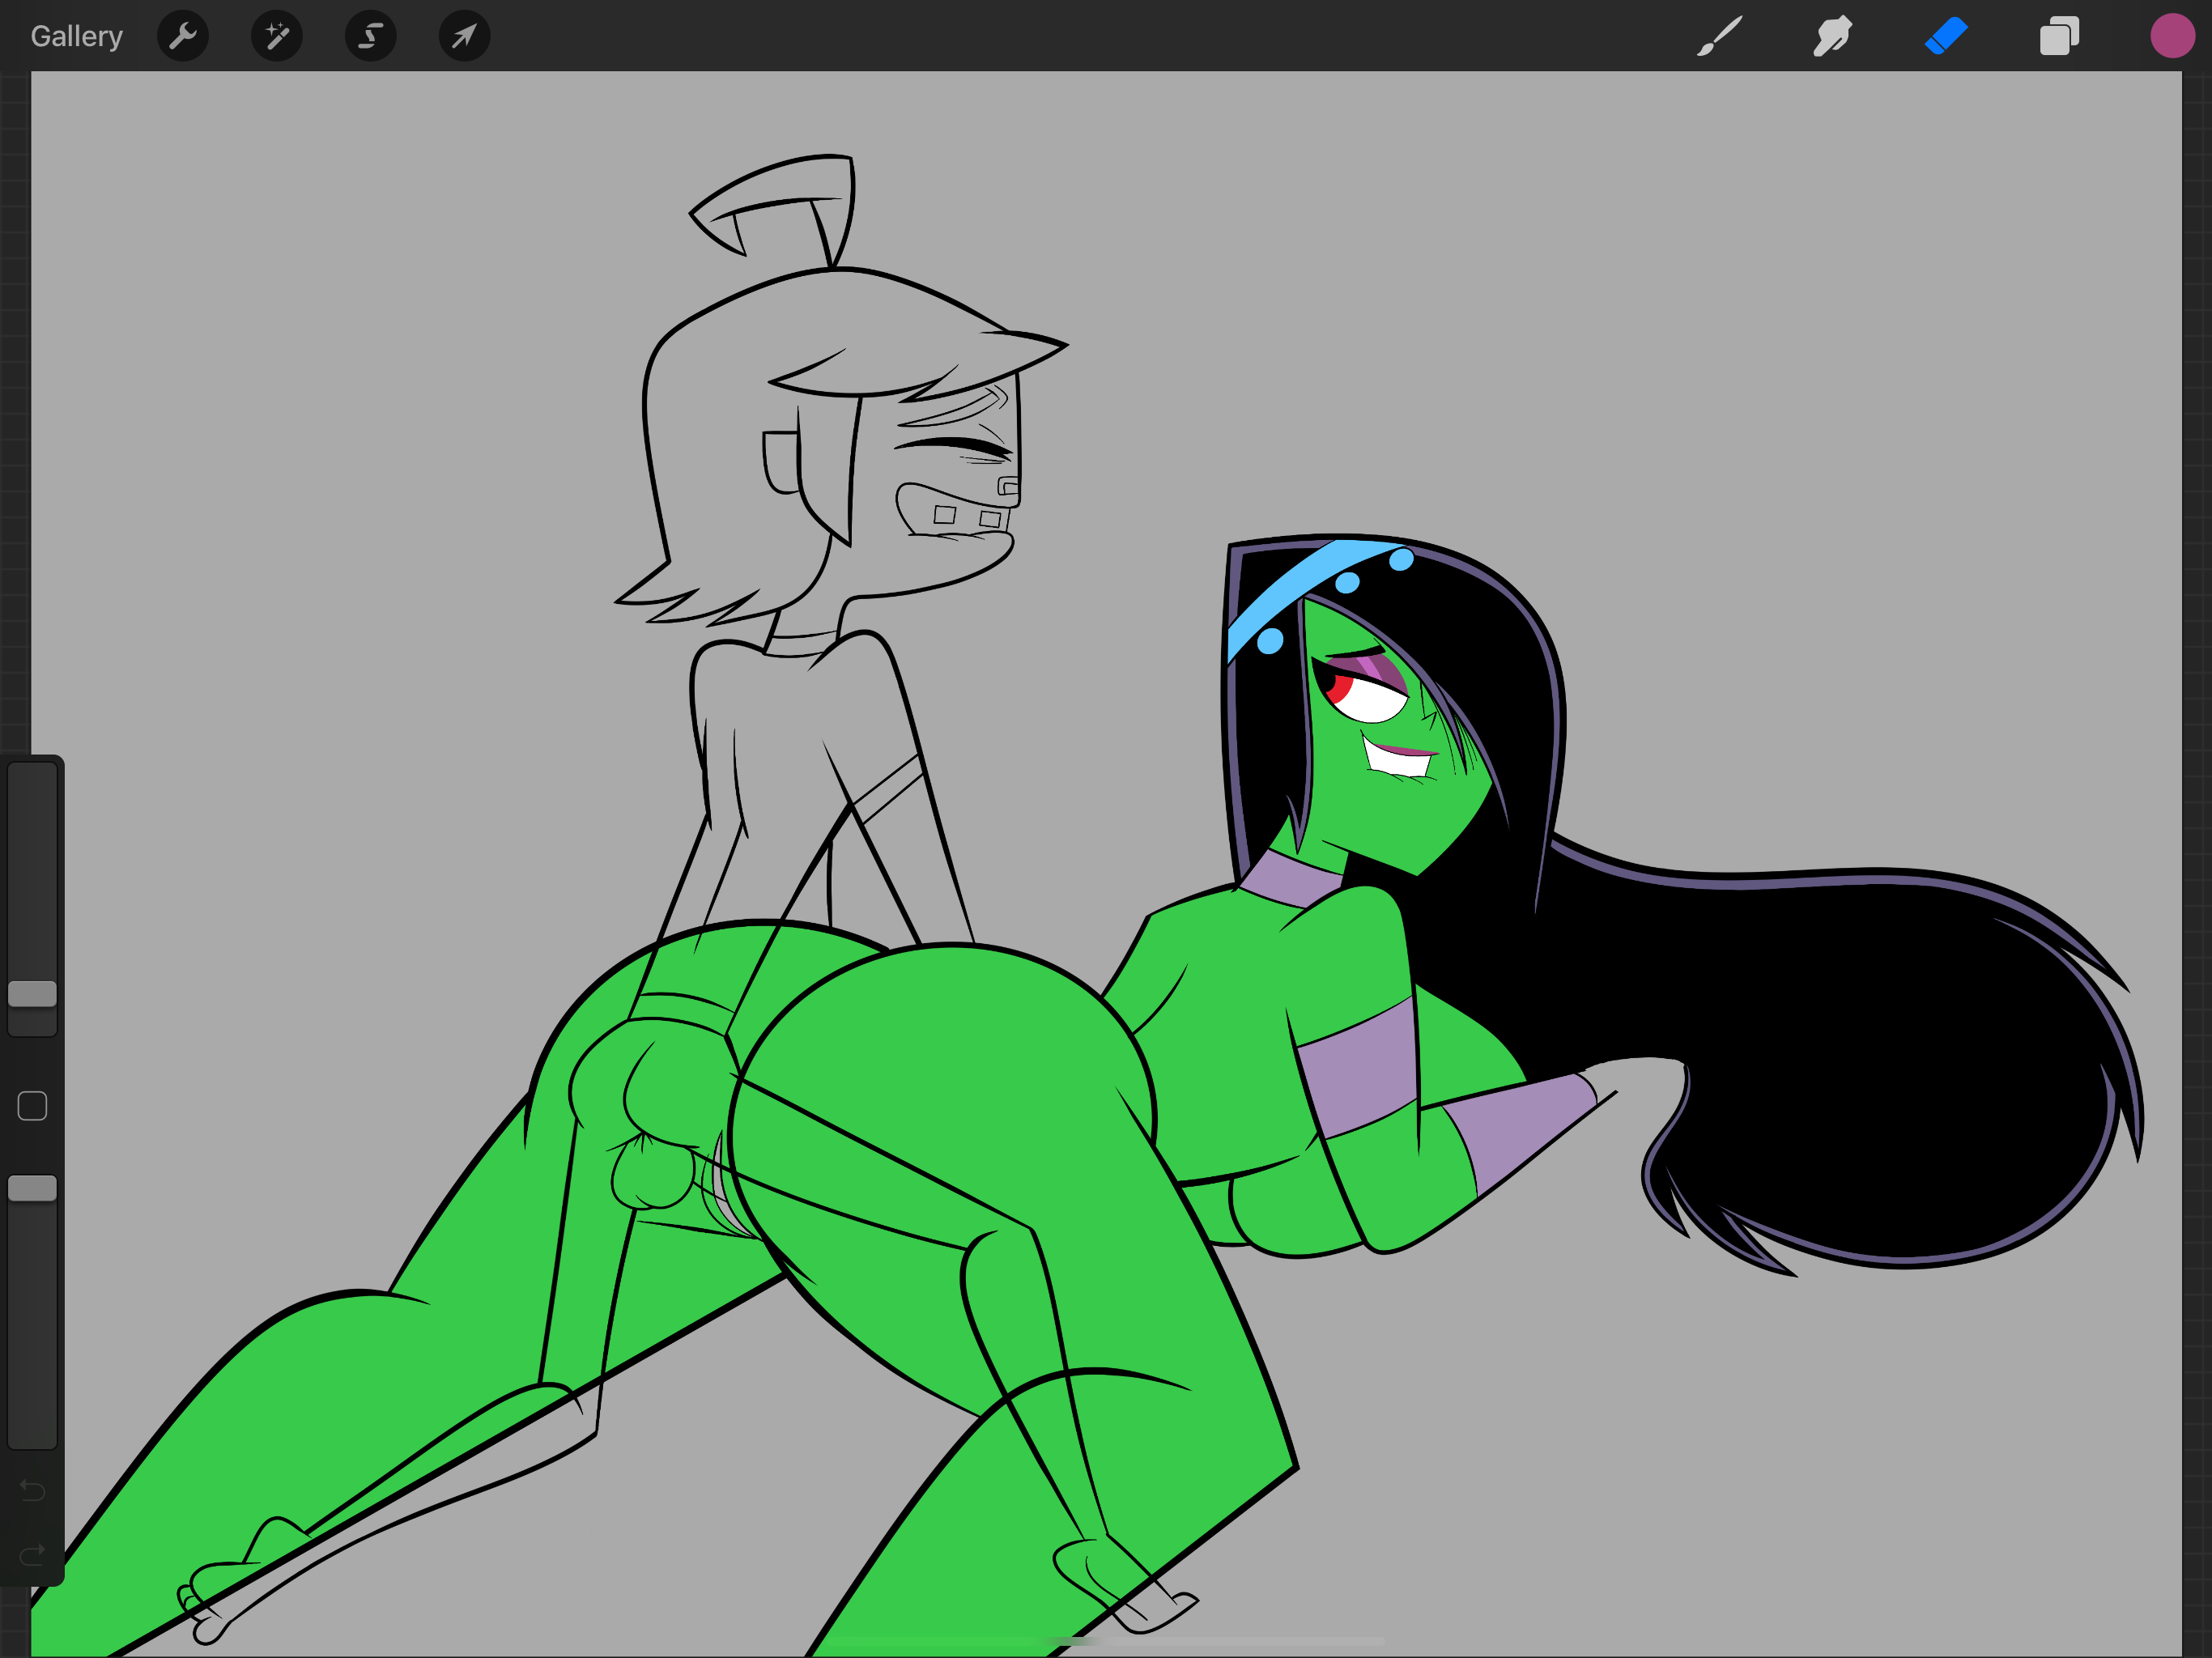The width and height of the screenshot is (2212, 1658).
Task: Open the Adjustments magic wand menu
Action: click(277, 37)
